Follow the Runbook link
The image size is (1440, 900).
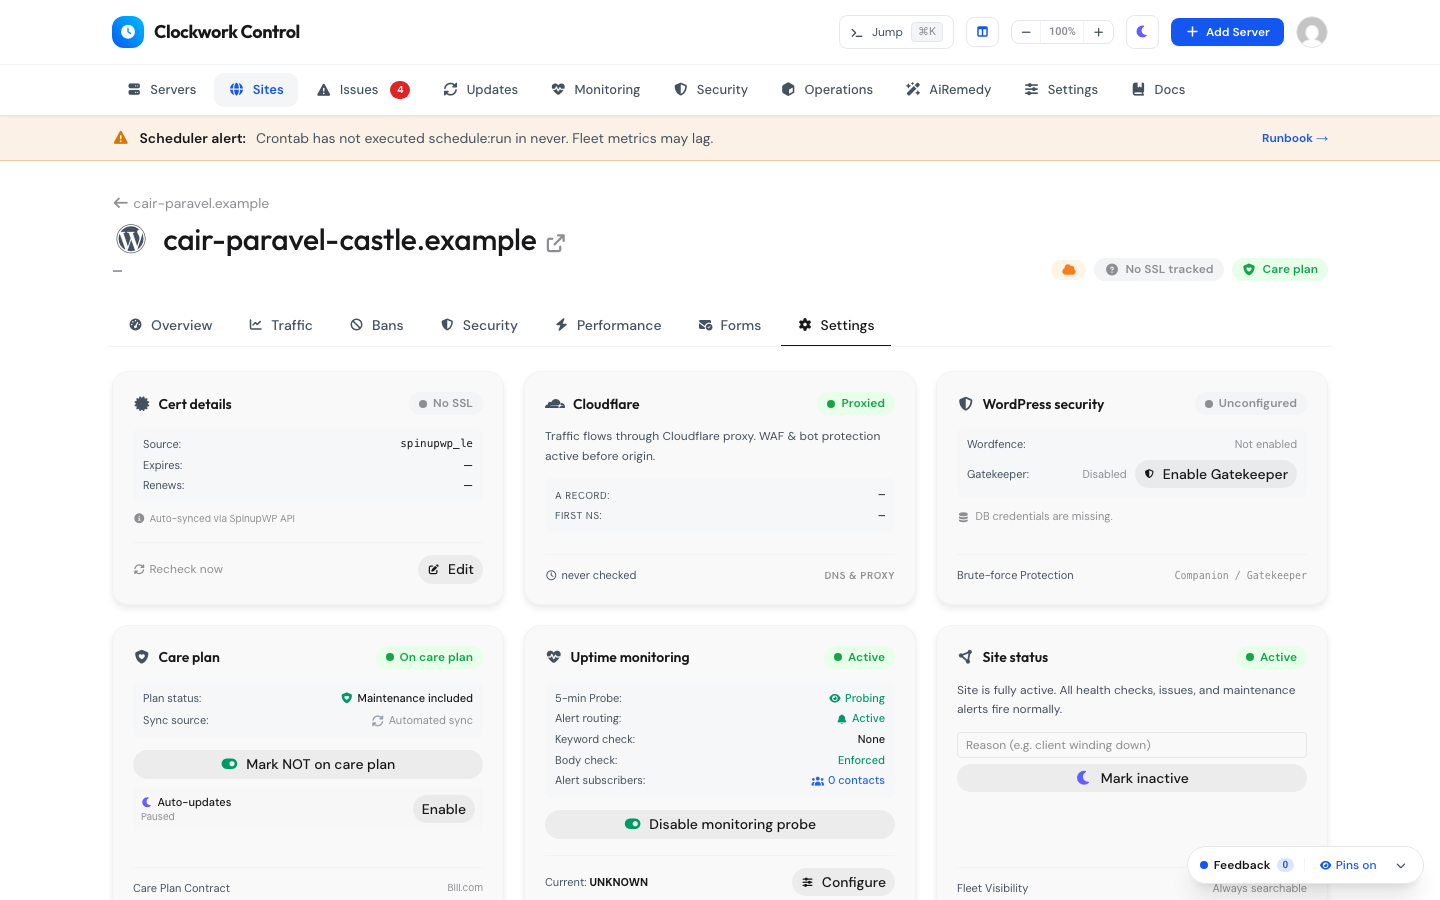coord(1295,138)
